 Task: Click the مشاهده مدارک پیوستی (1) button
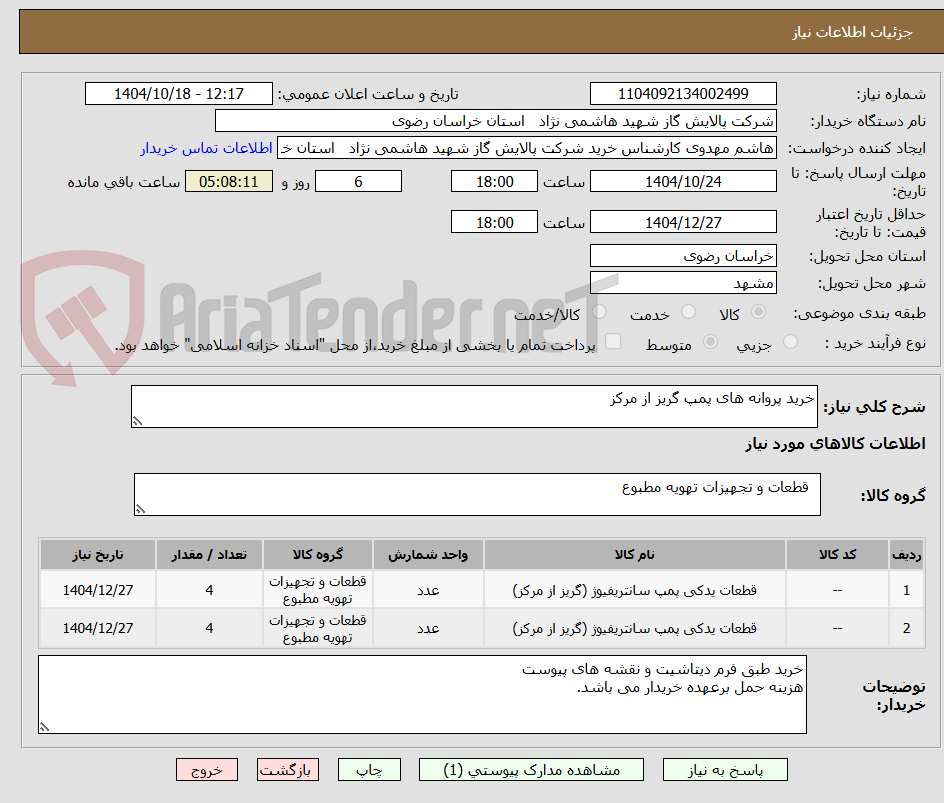(x=532, y=770)
